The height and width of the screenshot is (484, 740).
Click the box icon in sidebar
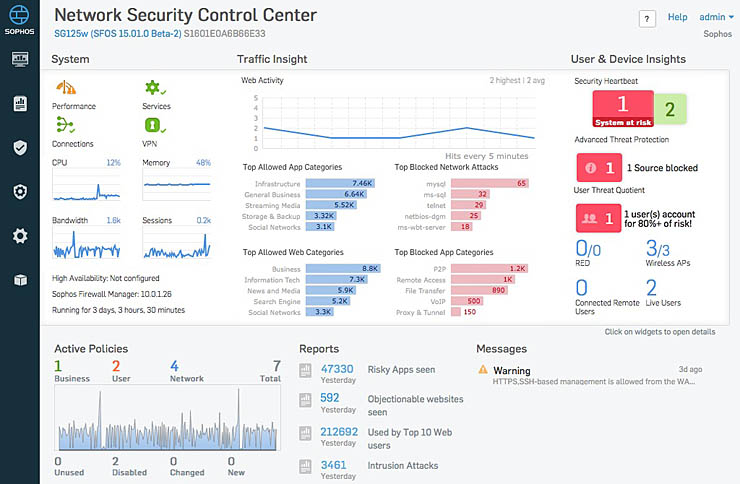pos(19,280)
